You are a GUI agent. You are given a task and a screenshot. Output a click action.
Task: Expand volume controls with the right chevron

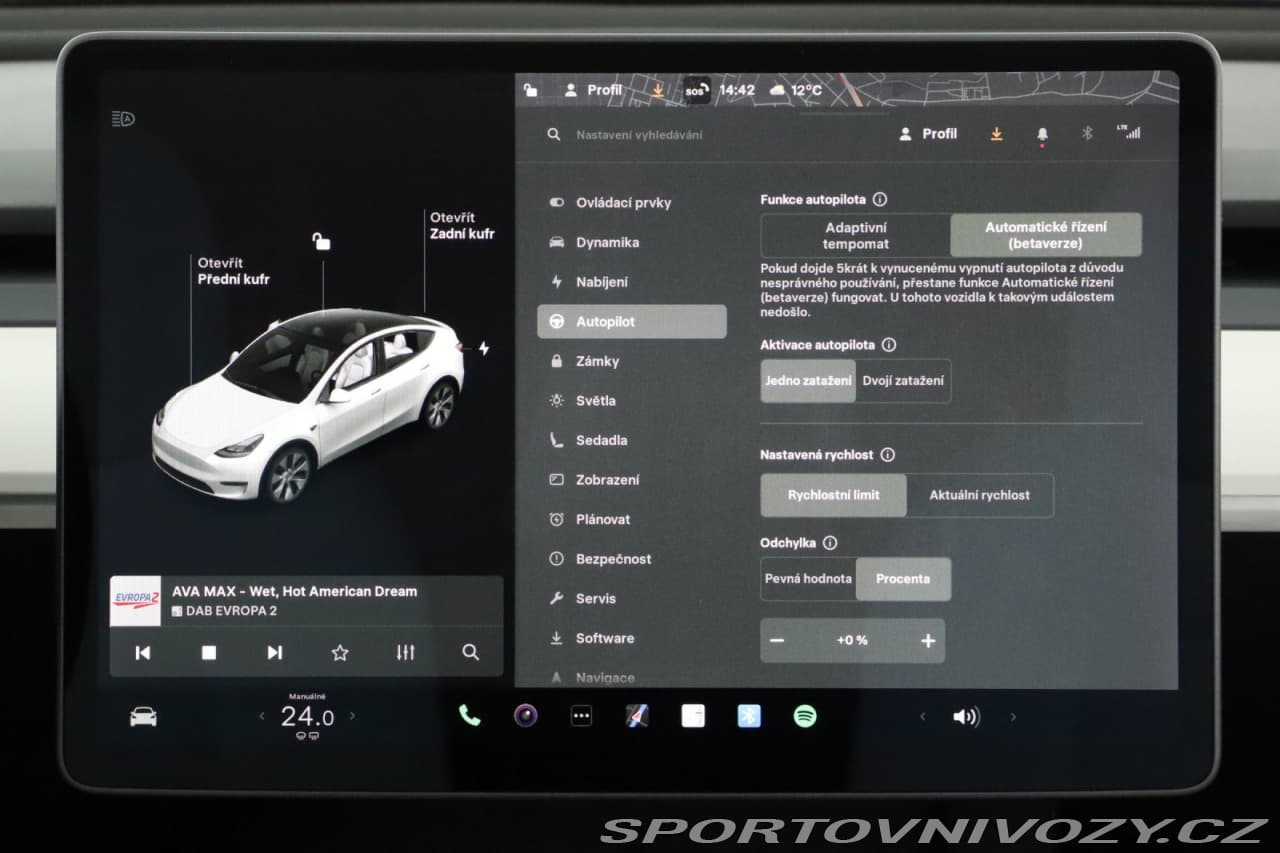pos(1013,716)
